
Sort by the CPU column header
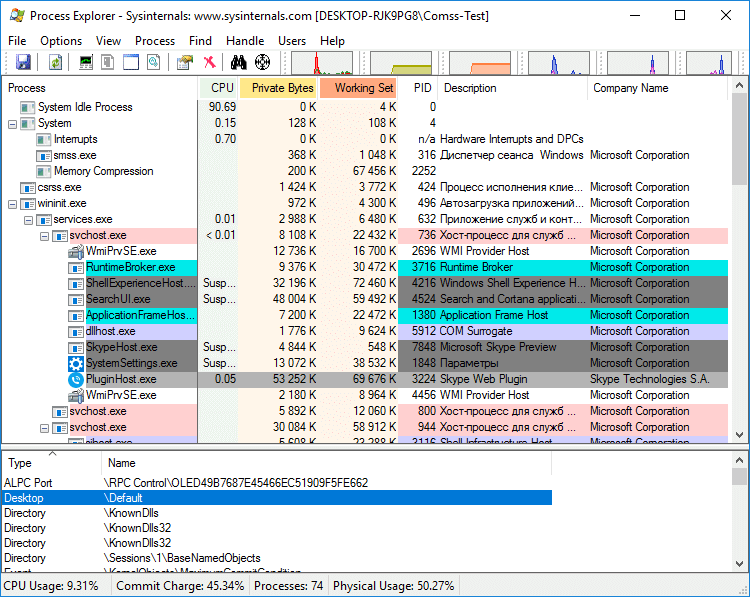[x=218, y=88]
